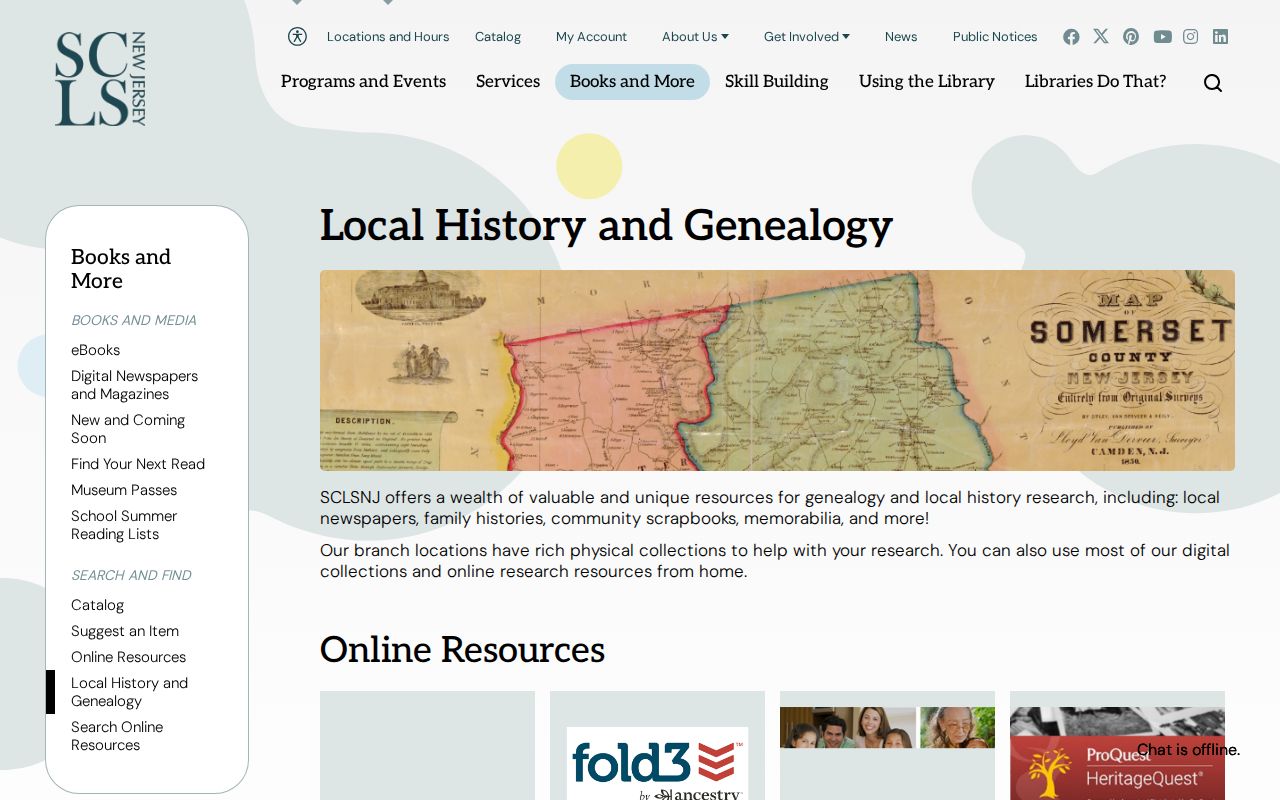Open Find Your Next Read
Screen dimensions: 1280x800
[138, 464]
